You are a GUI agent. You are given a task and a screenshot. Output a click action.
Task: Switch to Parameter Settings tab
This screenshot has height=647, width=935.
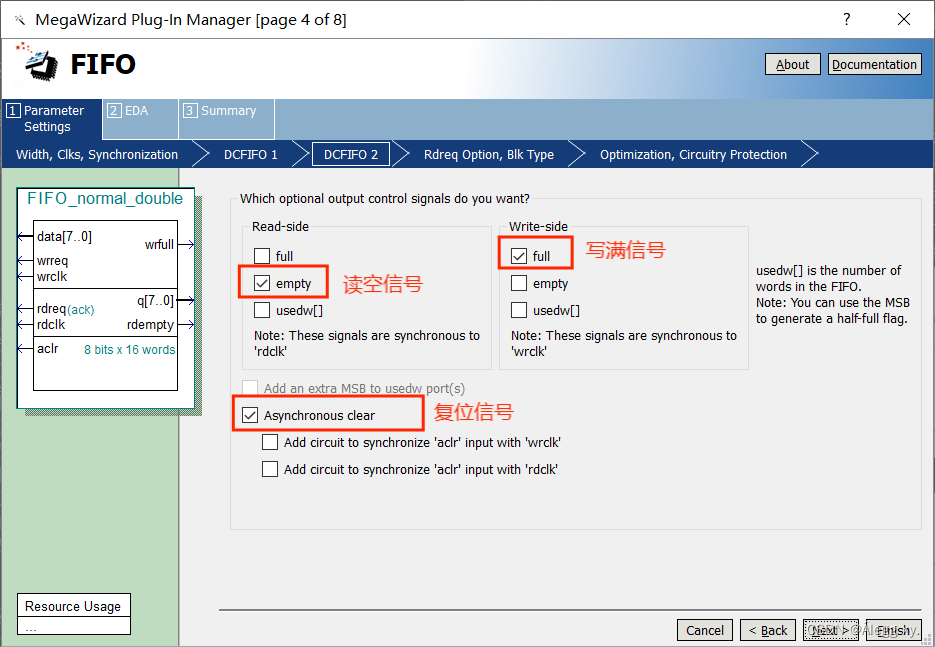click(x=52, y=119)
